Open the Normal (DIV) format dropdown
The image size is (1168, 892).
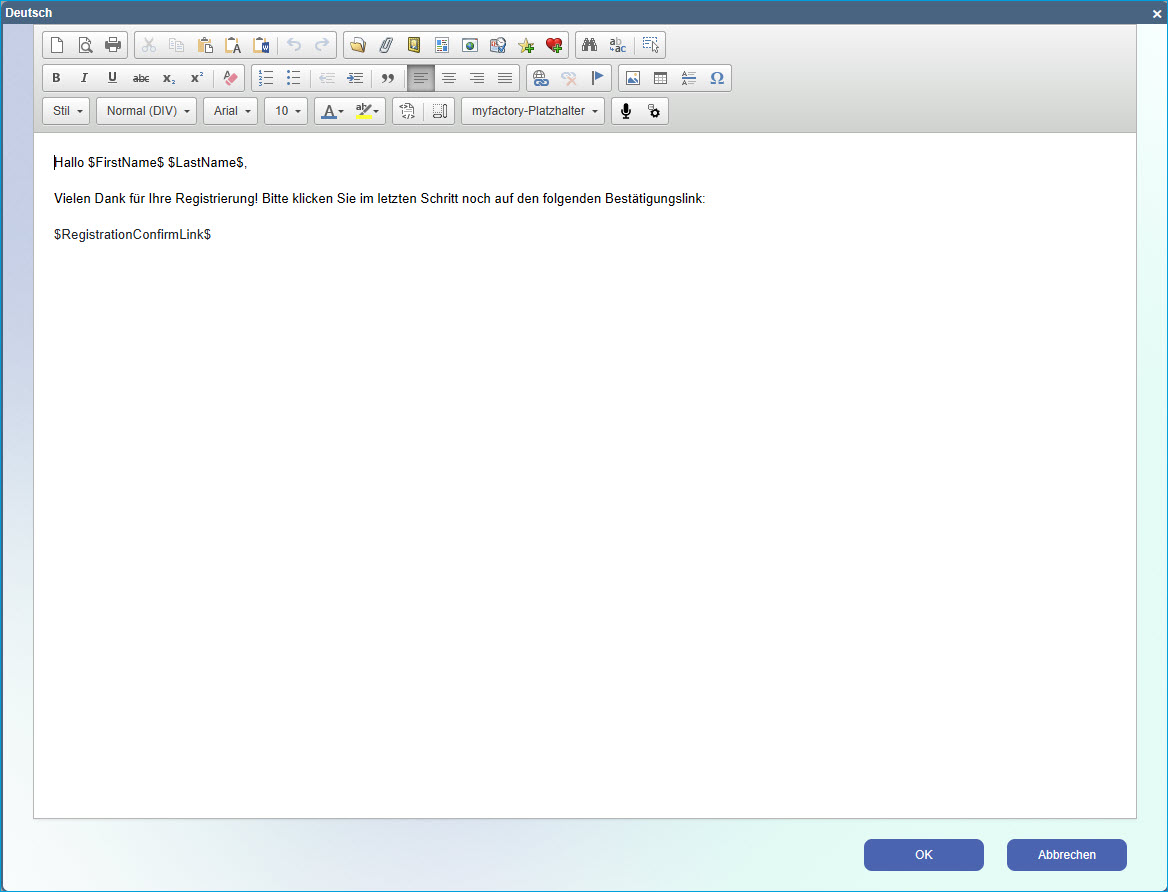pos(147,111)
